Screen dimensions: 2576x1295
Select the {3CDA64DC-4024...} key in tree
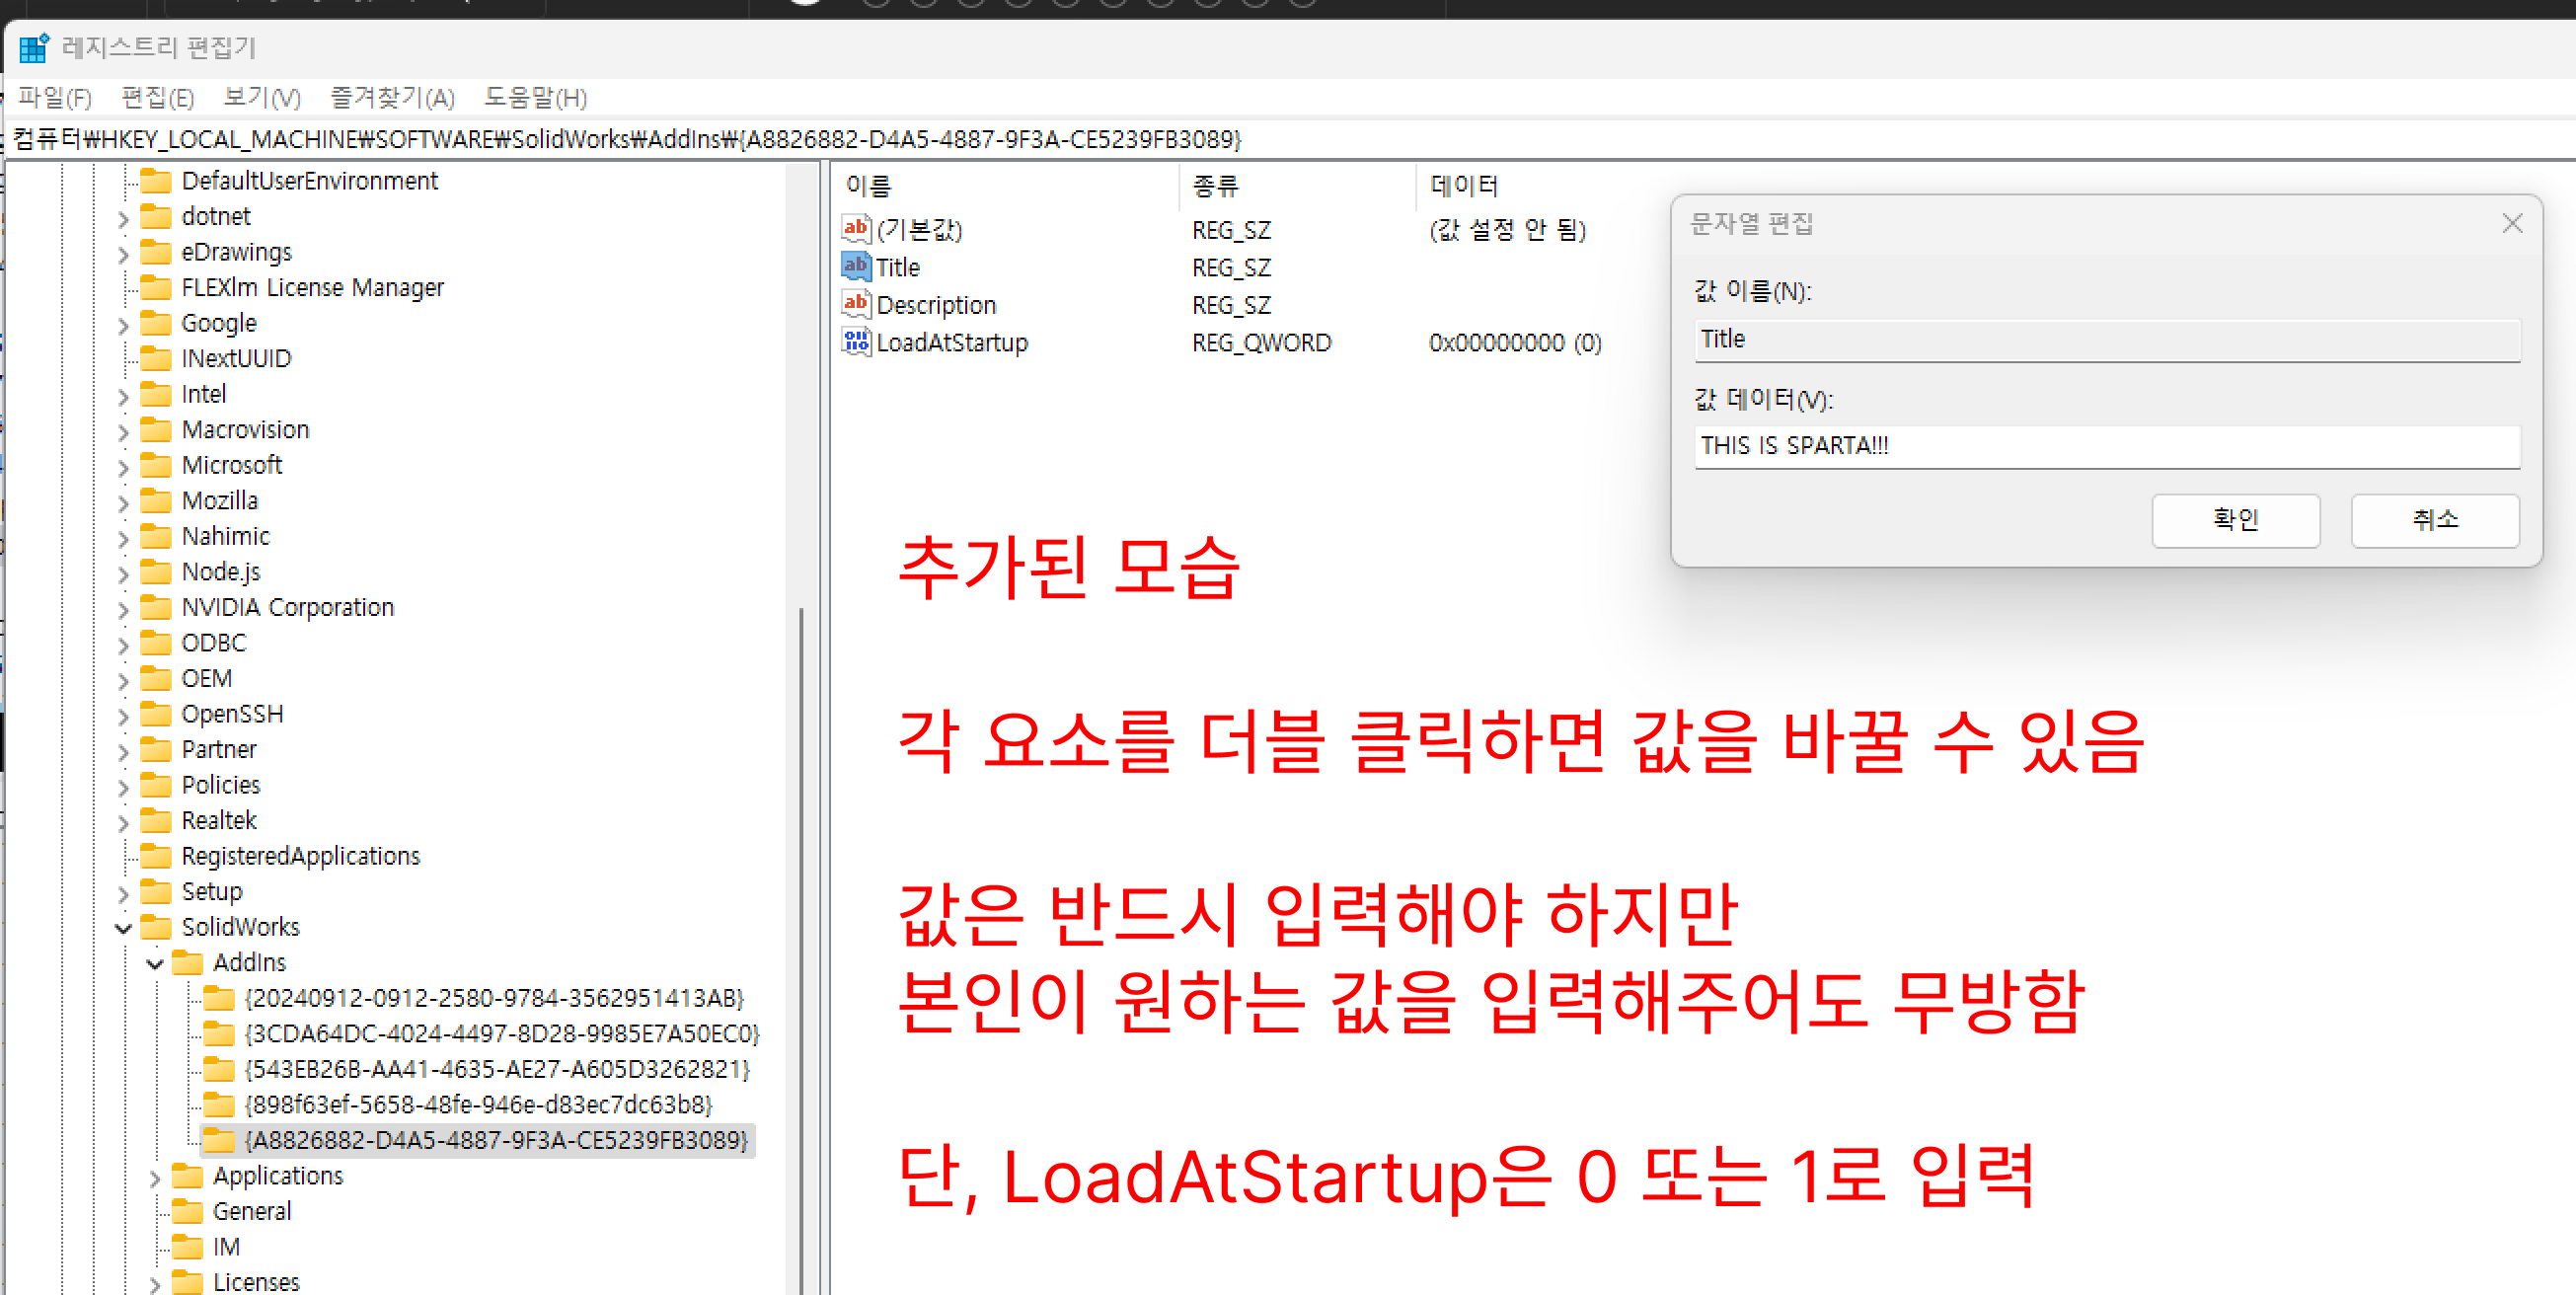click(x=501, y=1033)
